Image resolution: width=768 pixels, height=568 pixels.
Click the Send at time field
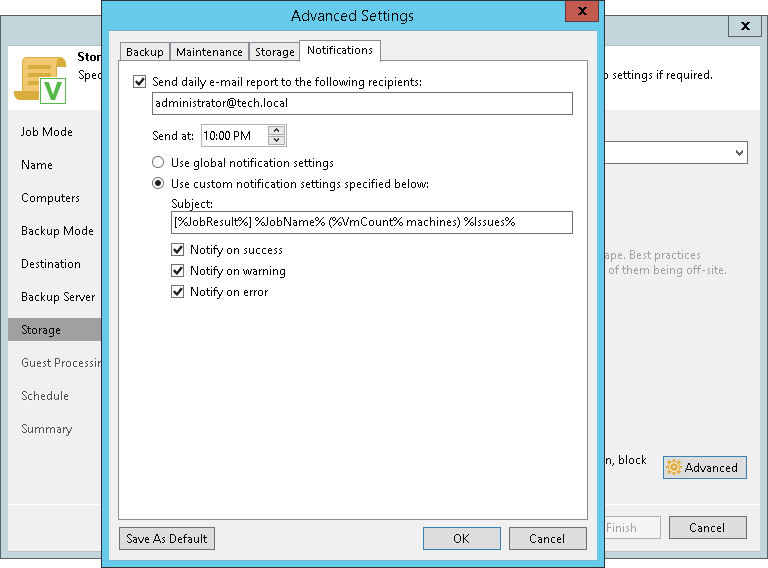(235, 136)
